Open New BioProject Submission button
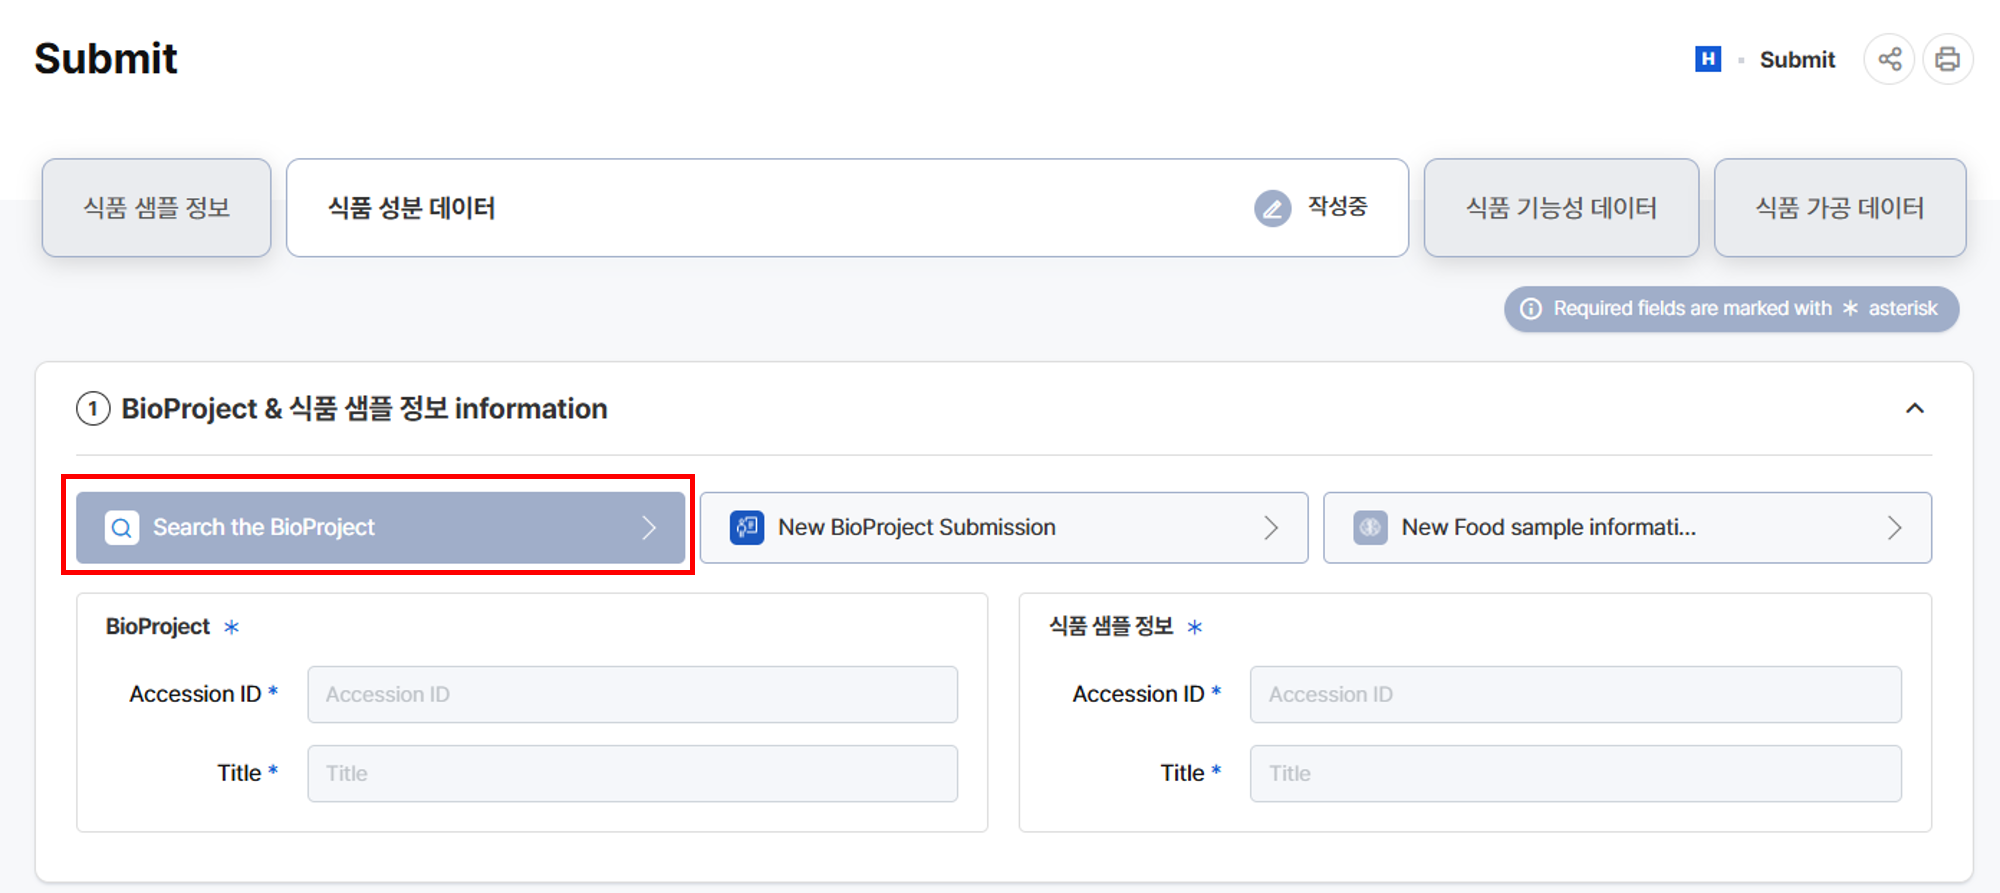 1004,527
